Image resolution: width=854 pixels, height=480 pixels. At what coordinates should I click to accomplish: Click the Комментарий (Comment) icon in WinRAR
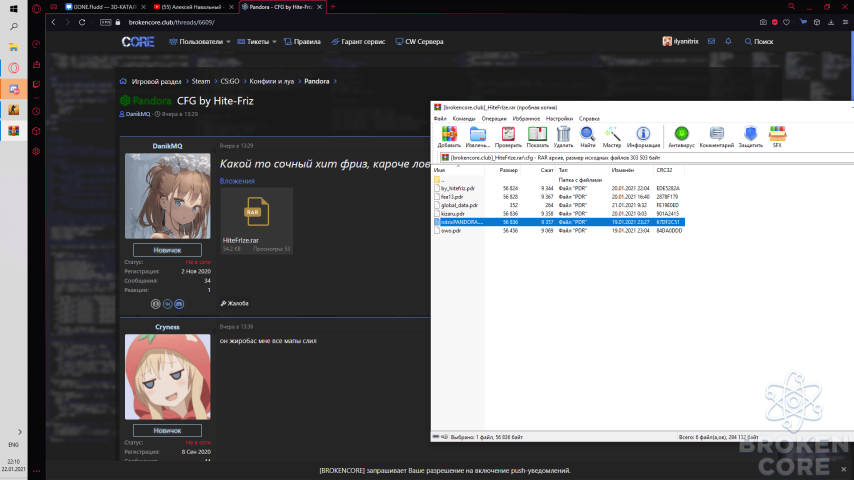tap(717, 137)
